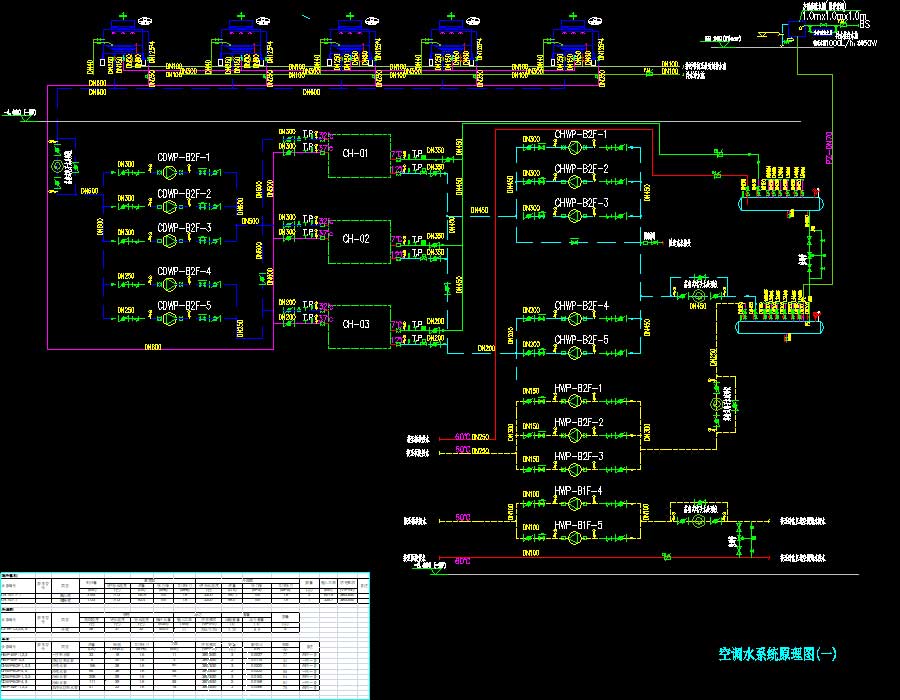The height and width of the screenshot is (700, 900).
Task: Click the CHWP-B2F-4 pump symbol
Action: point(575,318)
